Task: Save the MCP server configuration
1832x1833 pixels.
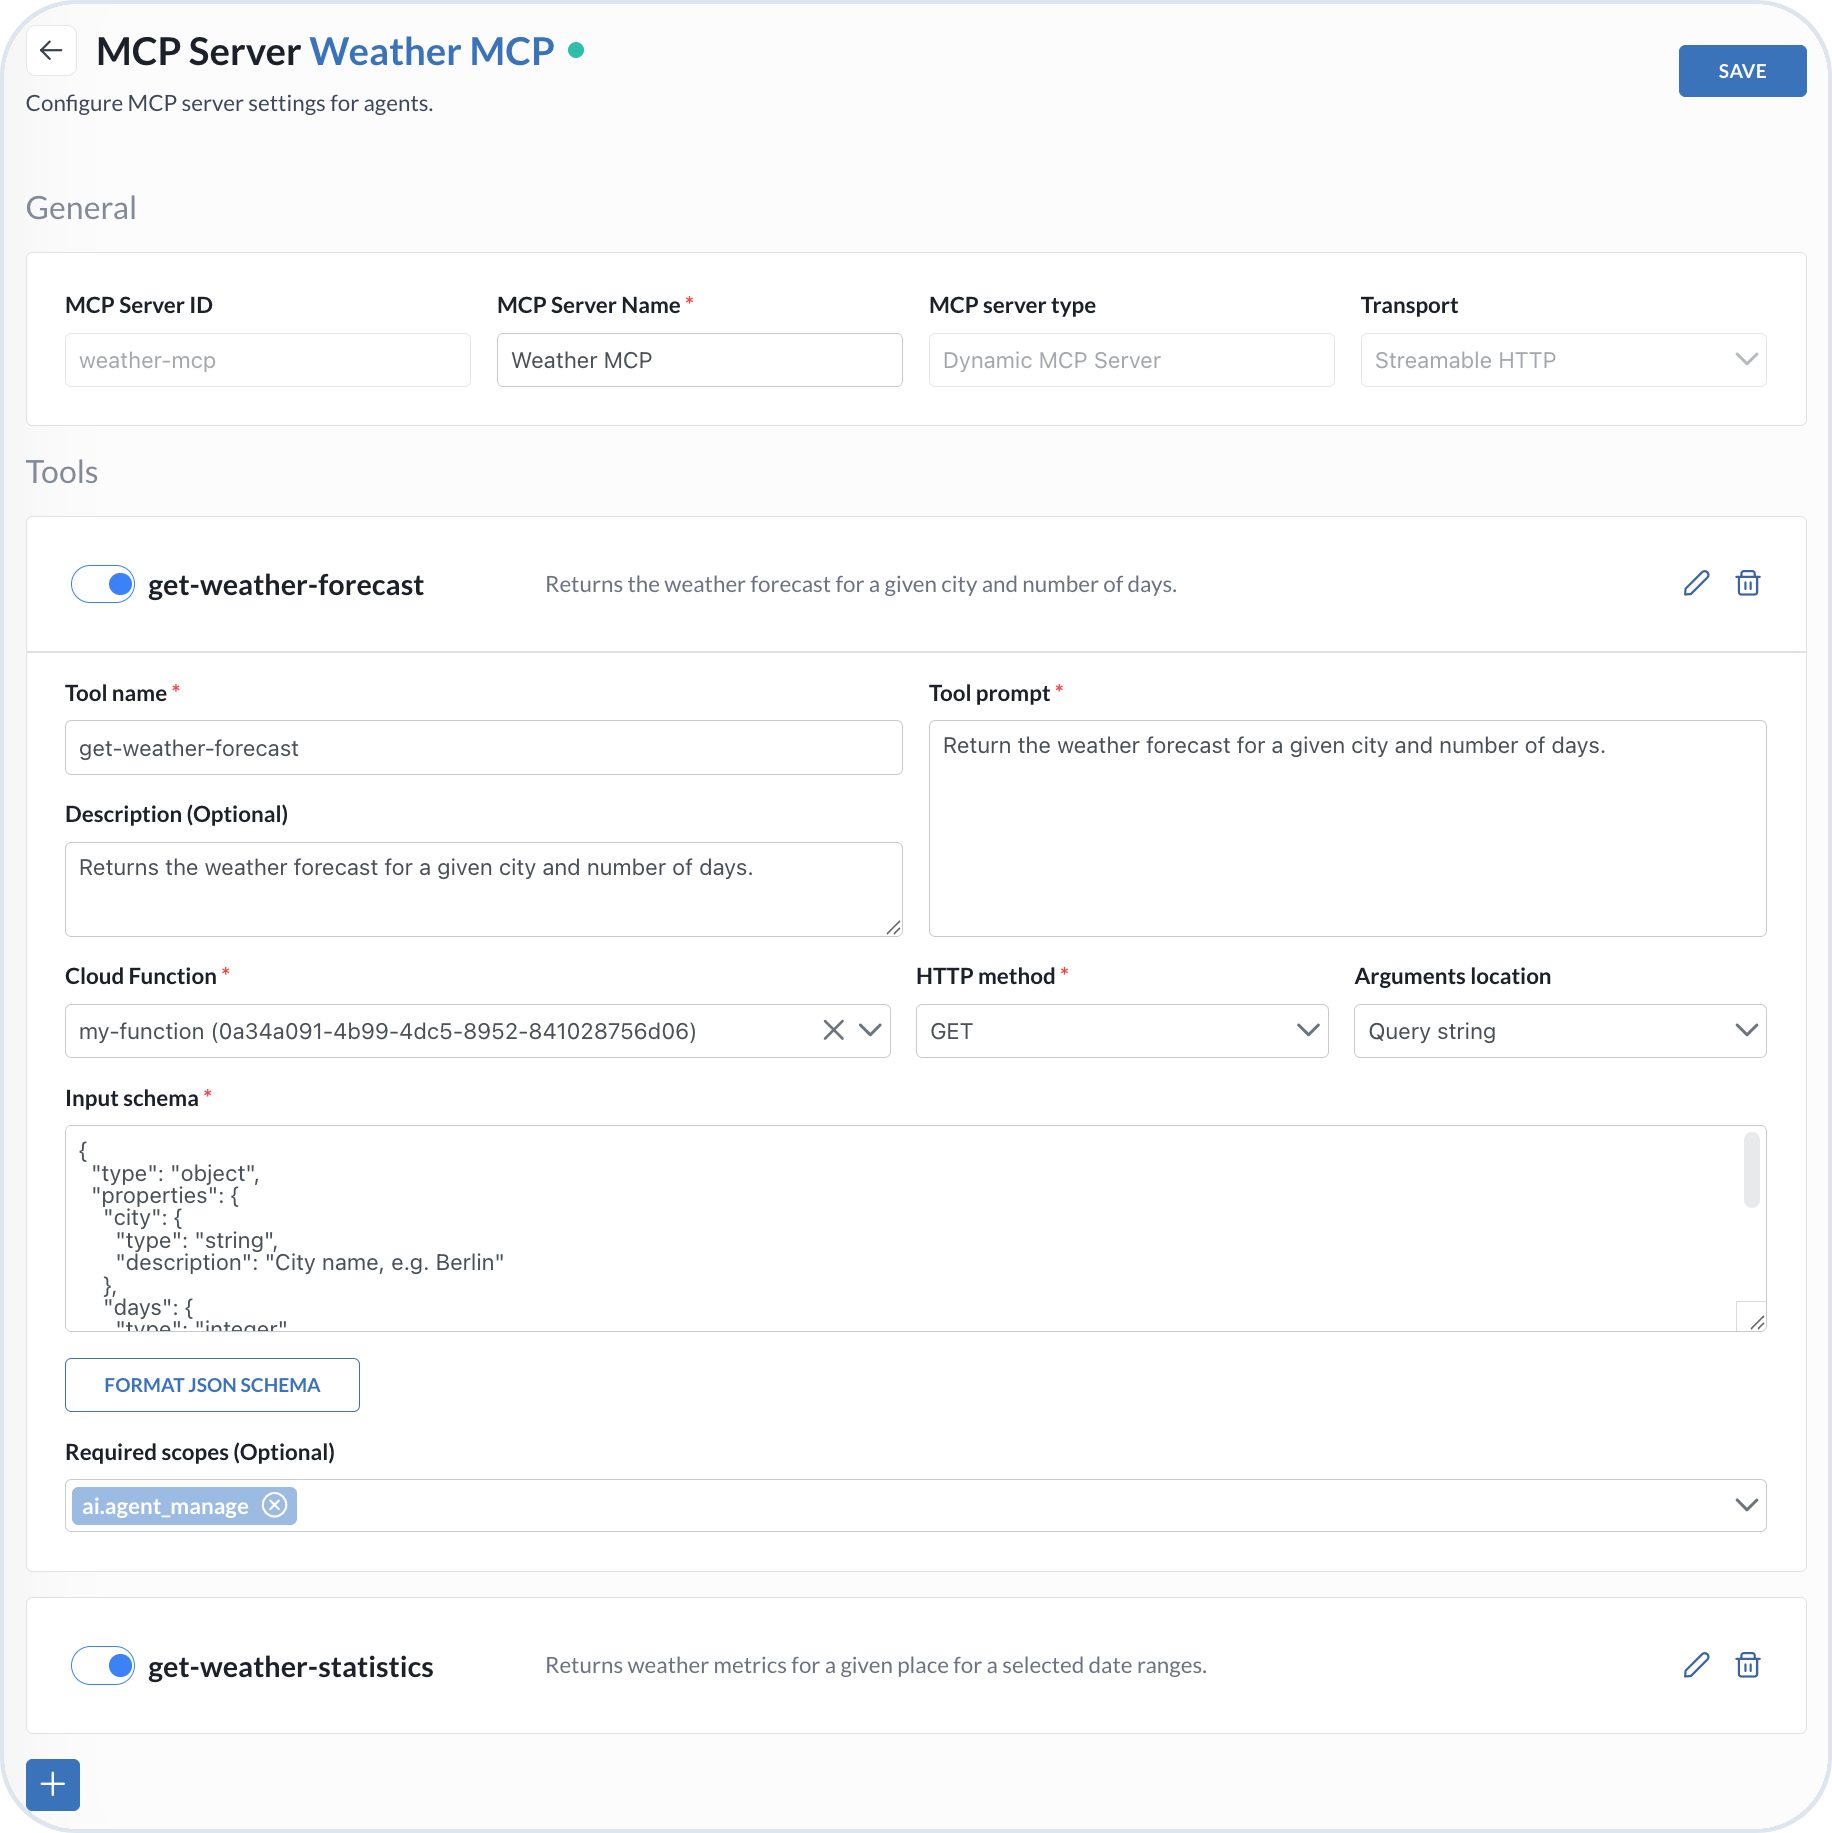Action: pos(1742,71)
